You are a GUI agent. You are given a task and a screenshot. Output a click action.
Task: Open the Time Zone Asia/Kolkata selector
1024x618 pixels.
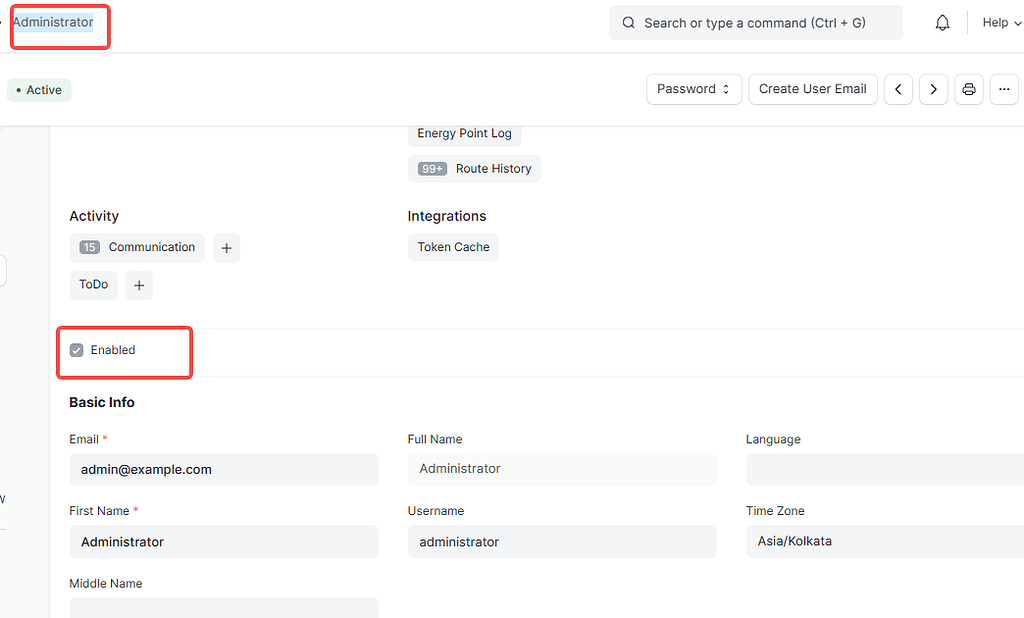[885, 542]
